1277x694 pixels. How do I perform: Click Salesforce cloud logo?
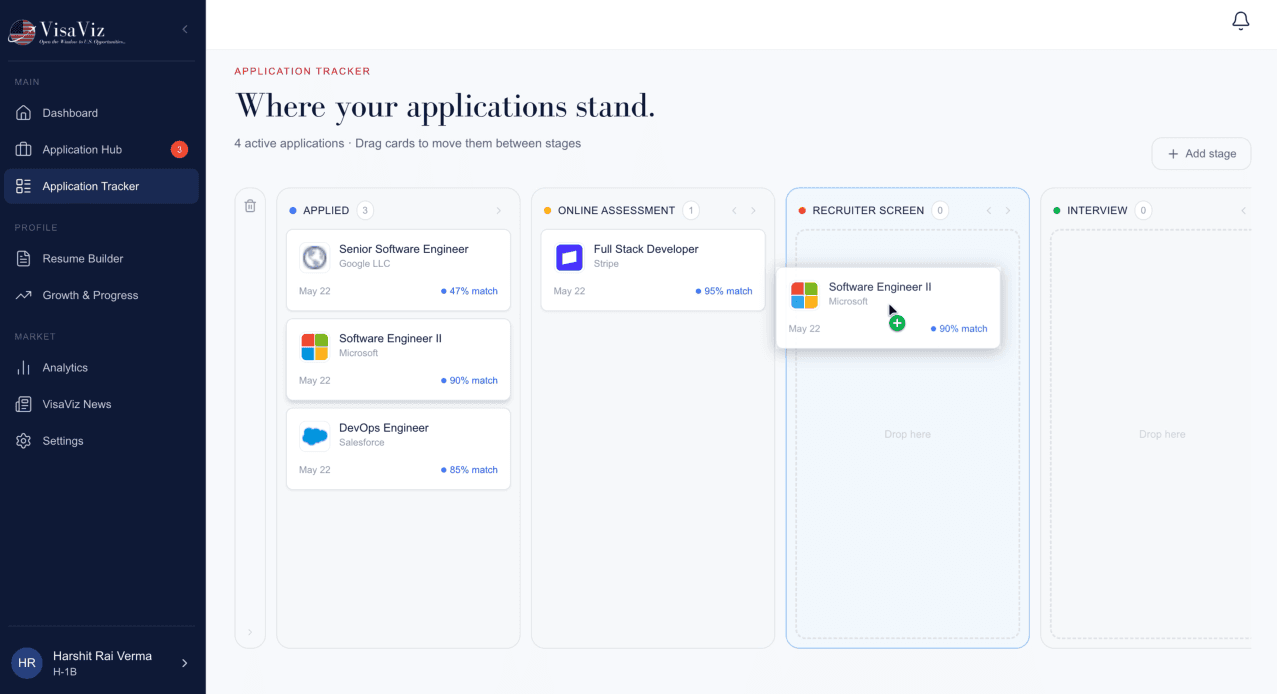(315, 436)
